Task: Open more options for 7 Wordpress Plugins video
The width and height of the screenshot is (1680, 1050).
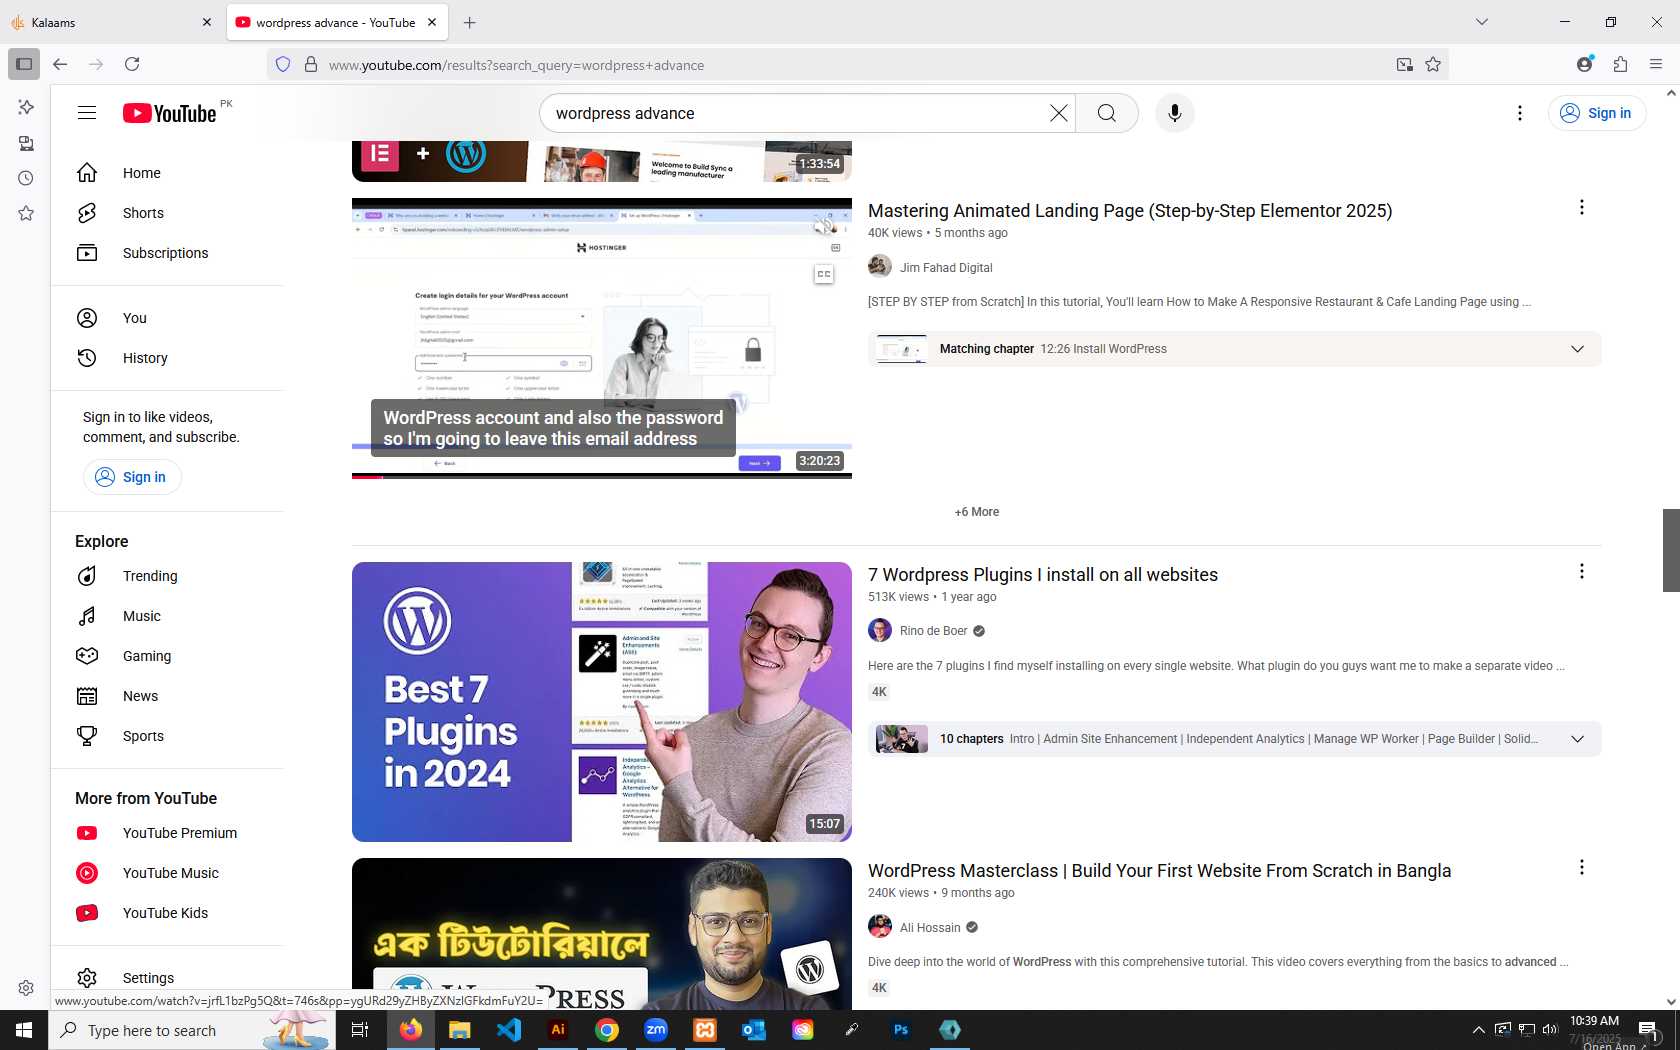Action: [x=1581, y=571]
